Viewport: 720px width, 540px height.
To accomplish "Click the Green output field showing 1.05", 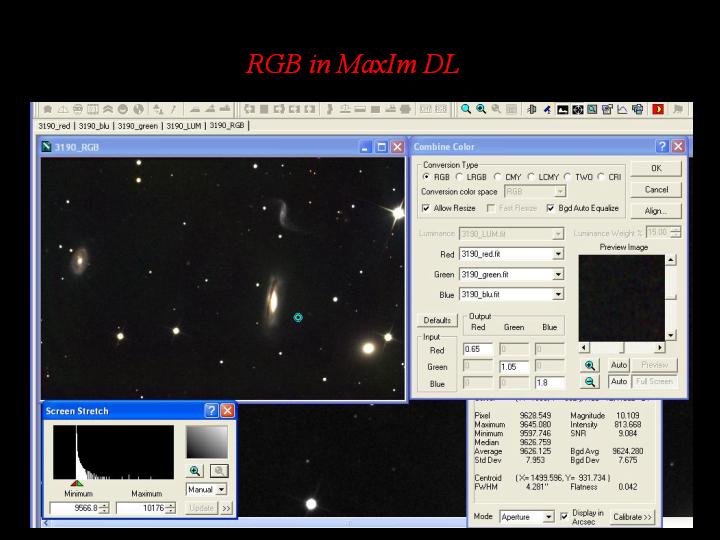I will tap(514, 366).
